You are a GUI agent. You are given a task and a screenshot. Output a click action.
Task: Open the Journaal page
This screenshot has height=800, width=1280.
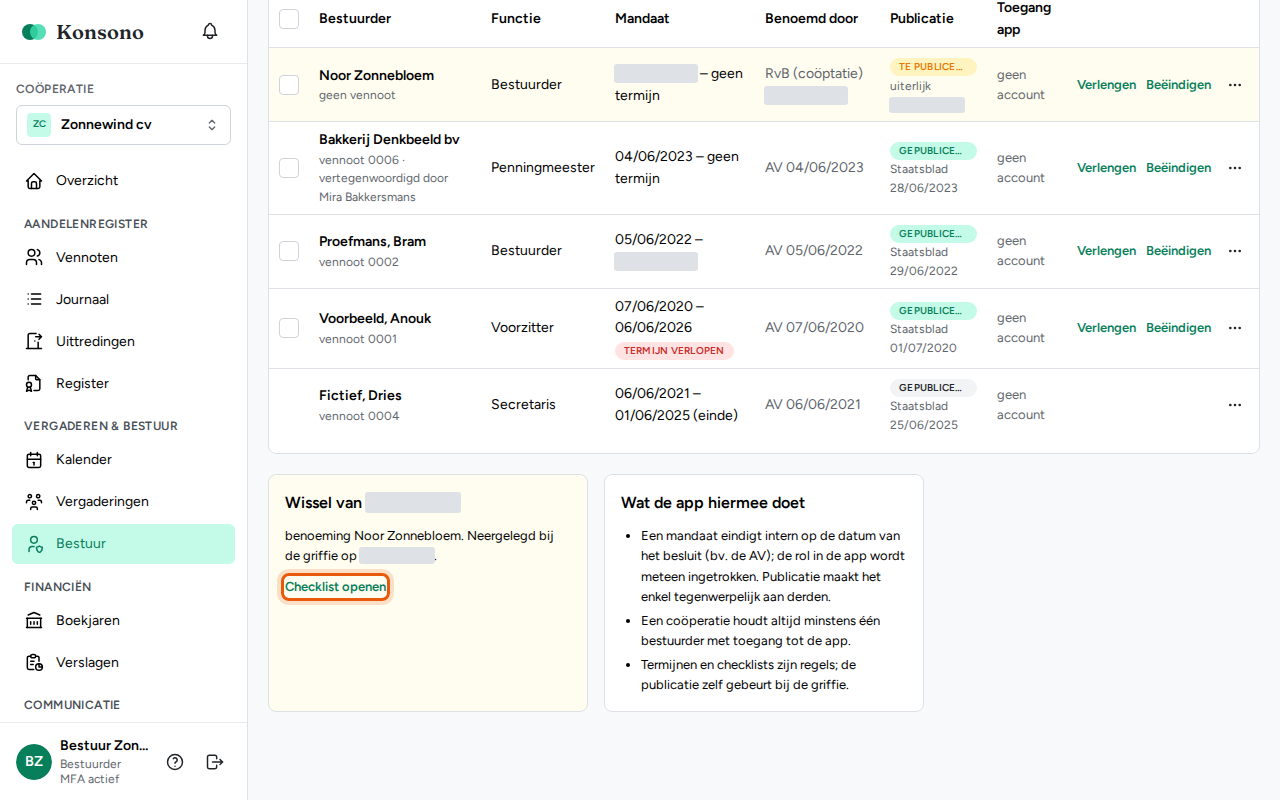[123, 300]
